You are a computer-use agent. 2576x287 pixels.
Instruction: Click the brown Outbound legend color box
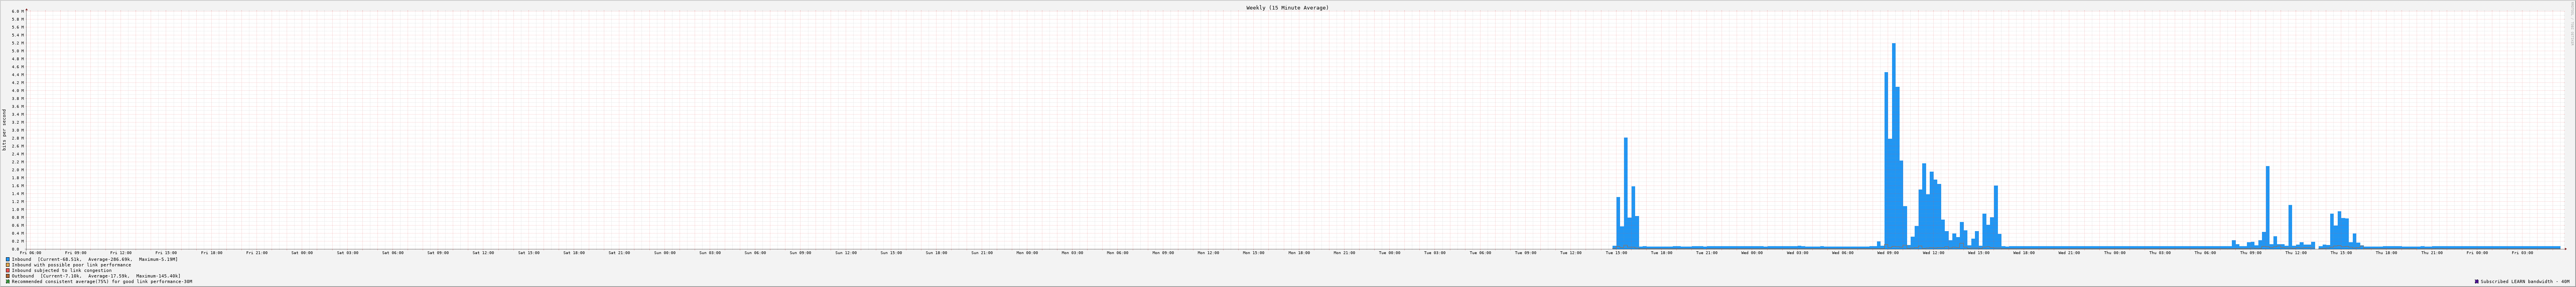tap(8, 276)
